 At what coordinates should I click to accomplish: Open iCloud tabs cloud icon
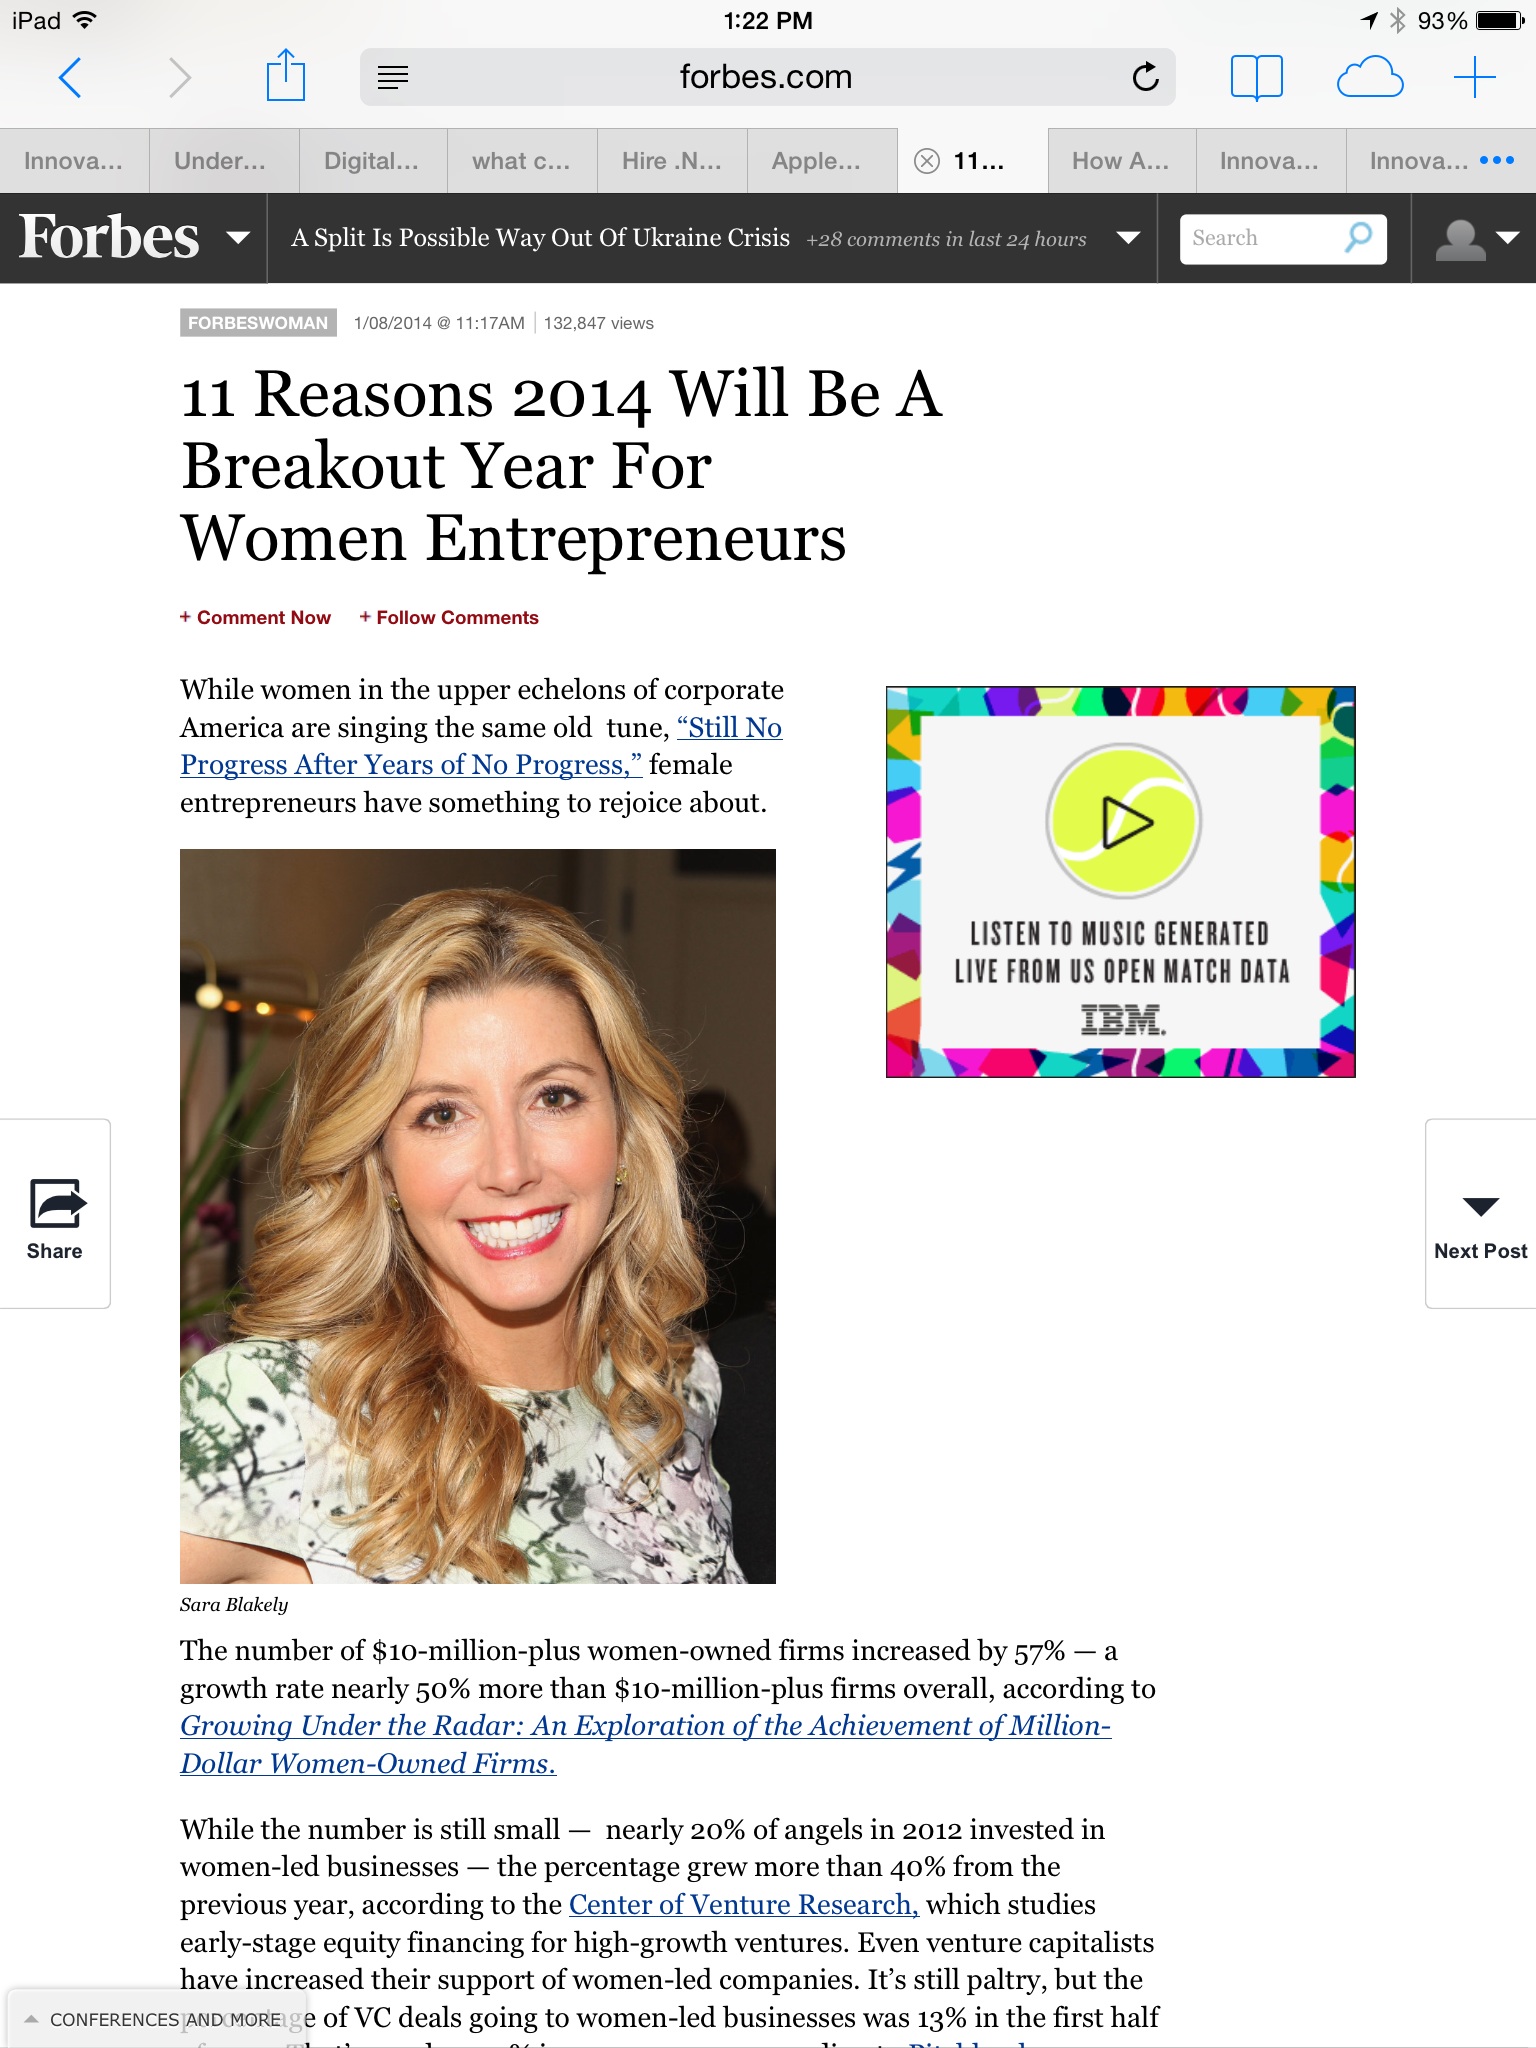[1369, 77]
